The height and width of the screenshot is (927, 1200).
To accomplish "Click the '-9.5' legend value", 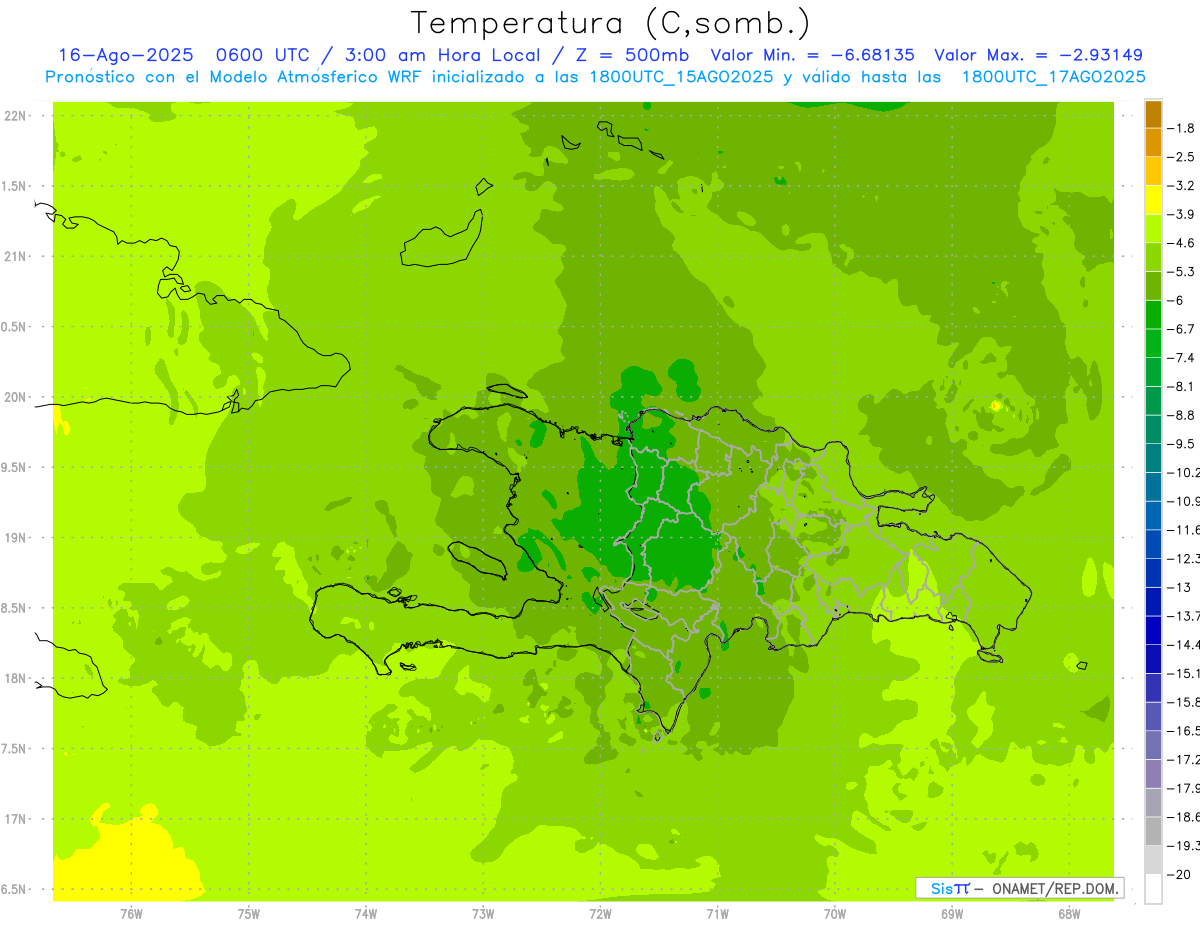I will [x=1183, y=444].
